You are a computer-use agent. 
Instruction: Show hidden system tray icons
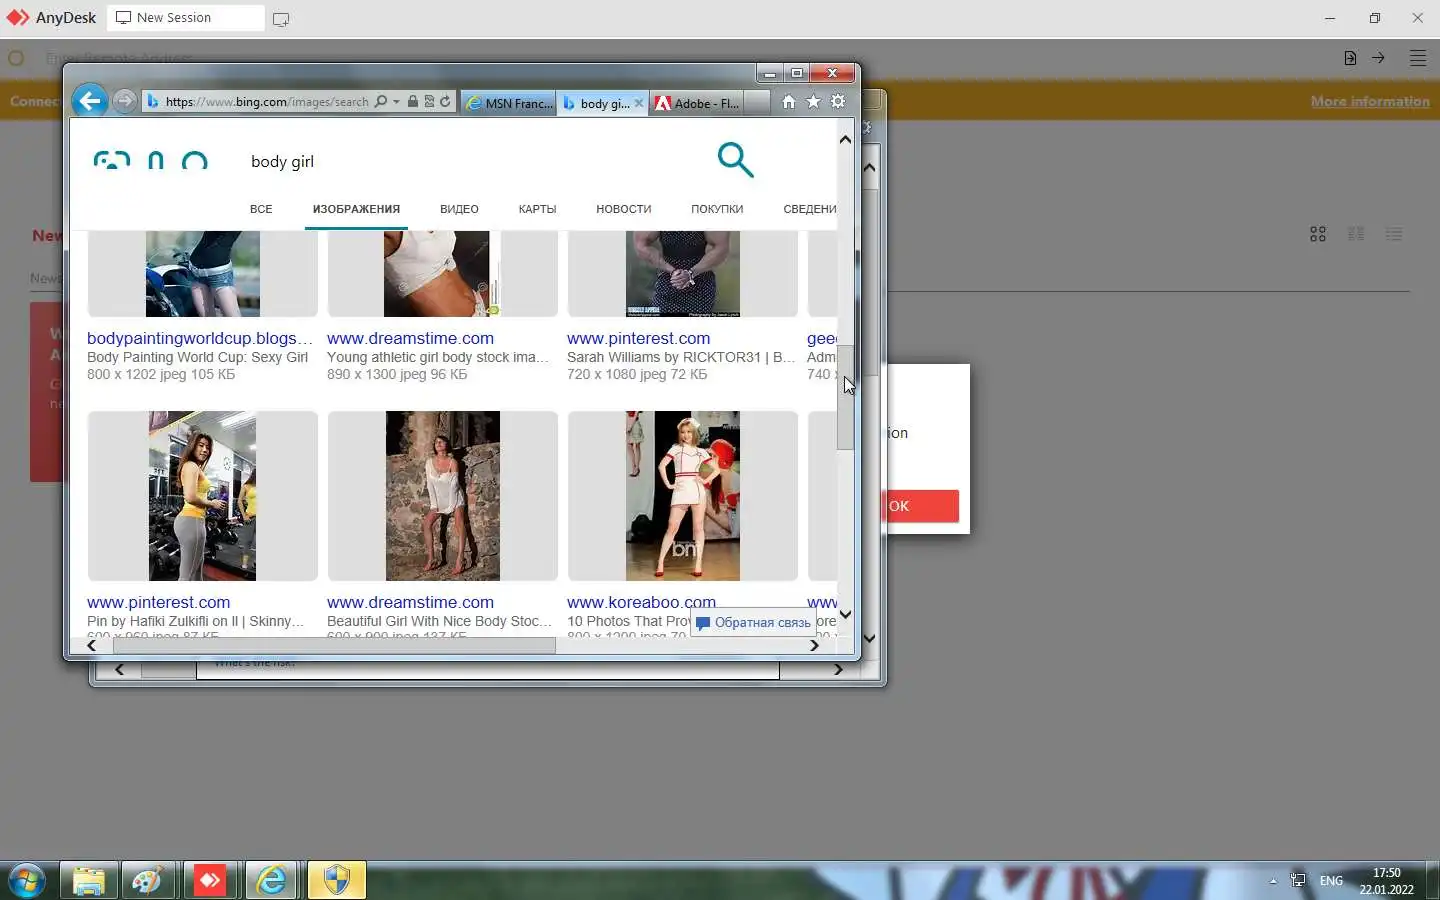pos(1273,881)
